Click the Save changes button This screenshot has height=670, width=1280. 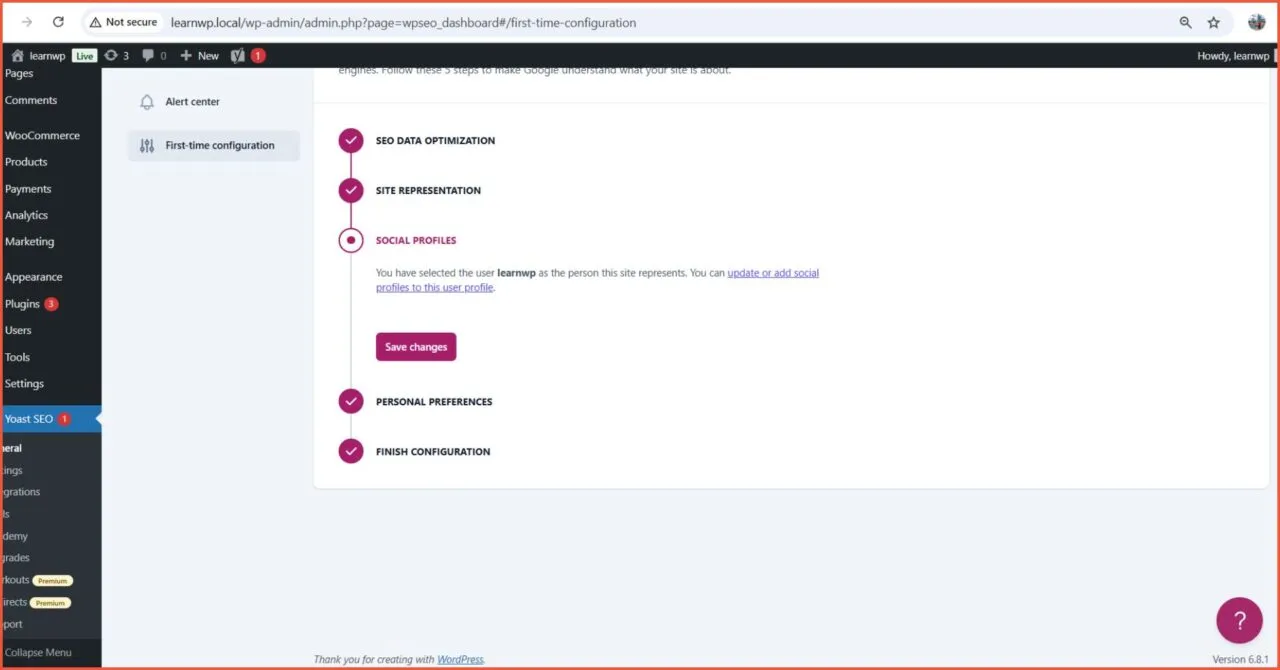click(415, 346)
